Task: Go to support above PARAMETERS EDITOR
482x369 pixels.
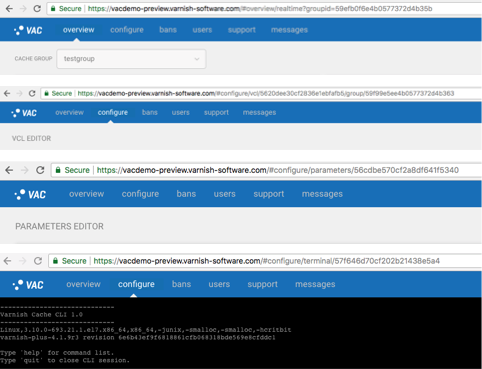Action: pyautogui.click(x=269, y=194)
